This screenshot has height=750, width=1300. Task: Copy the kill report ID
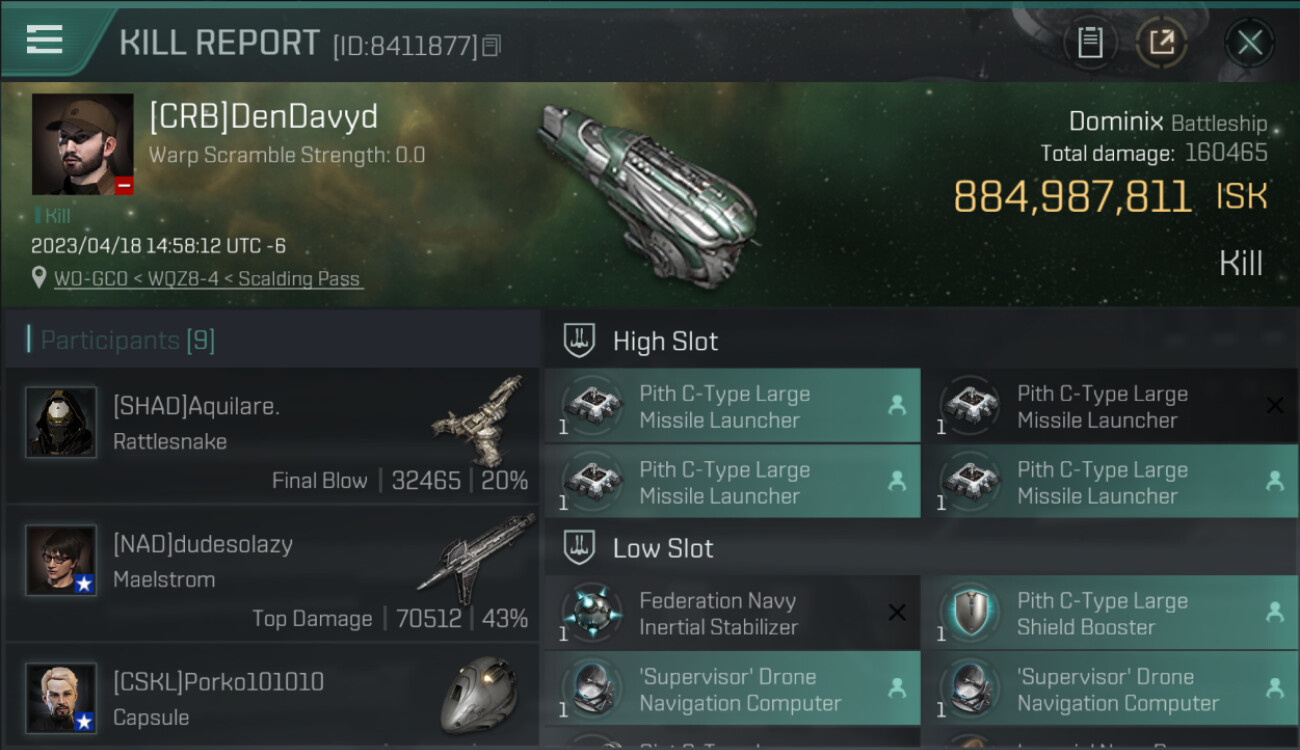[491, 45]
